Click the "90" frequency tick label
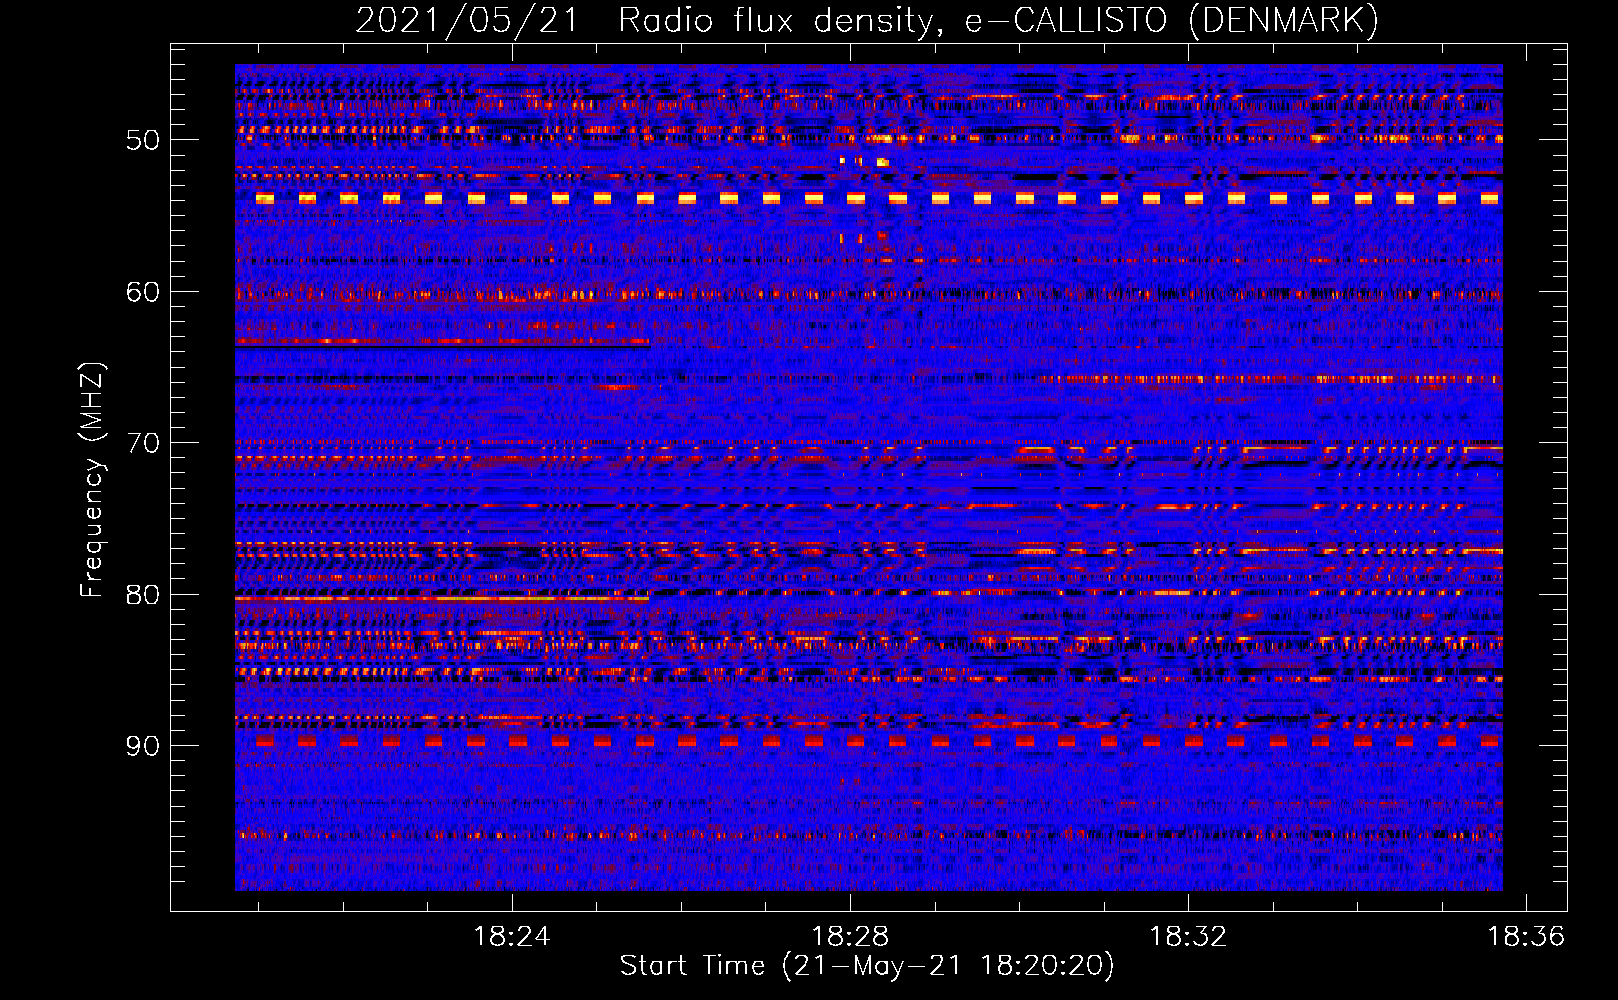 pos(143,746)
